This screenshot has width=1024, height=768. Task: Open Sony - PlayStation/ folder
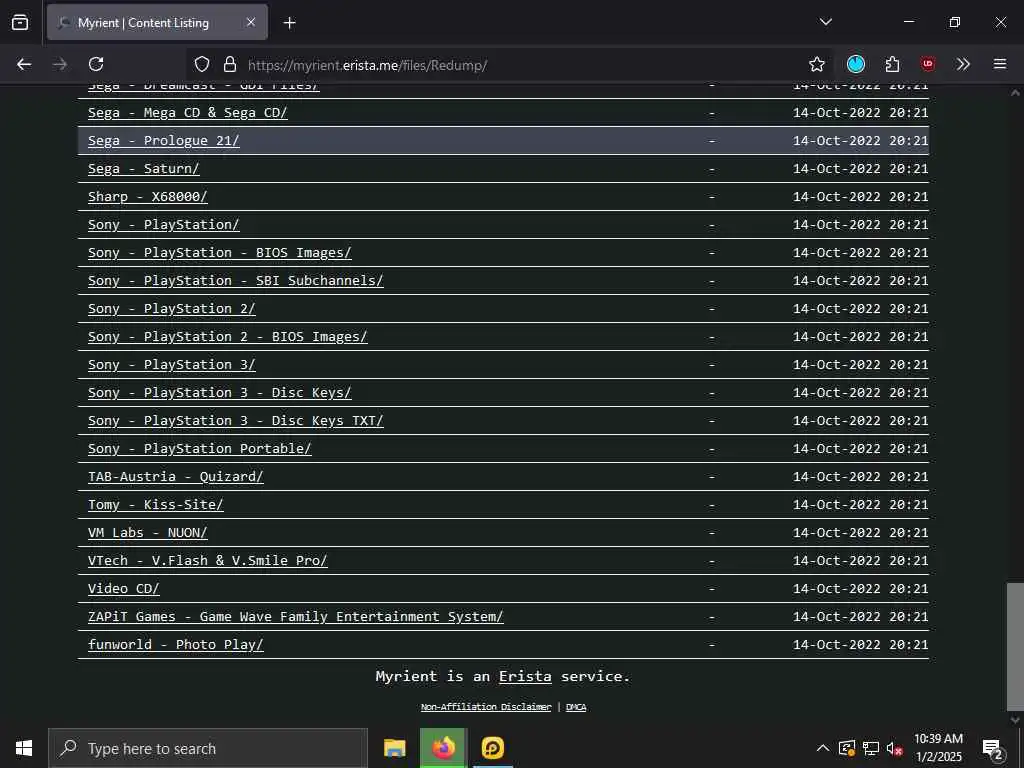[164, 225]
